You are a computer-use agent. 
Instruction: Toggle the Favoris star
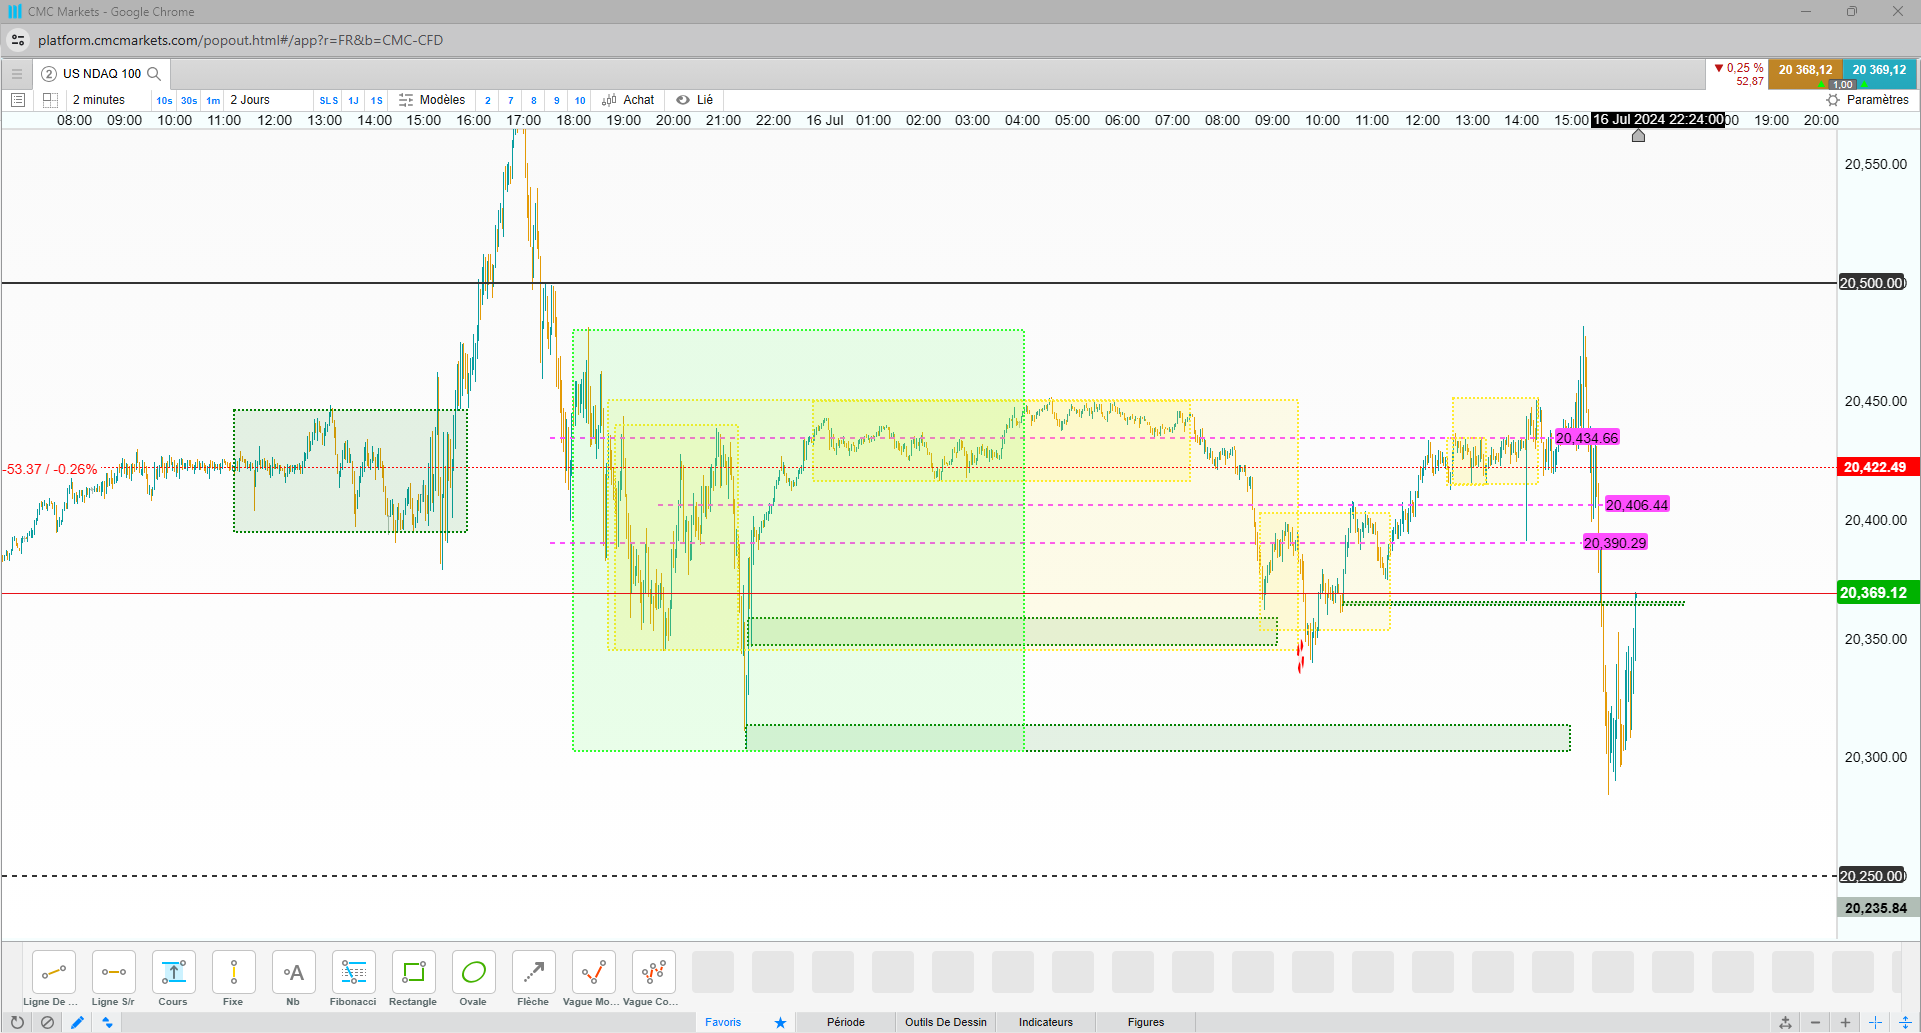click(780, 1022)
